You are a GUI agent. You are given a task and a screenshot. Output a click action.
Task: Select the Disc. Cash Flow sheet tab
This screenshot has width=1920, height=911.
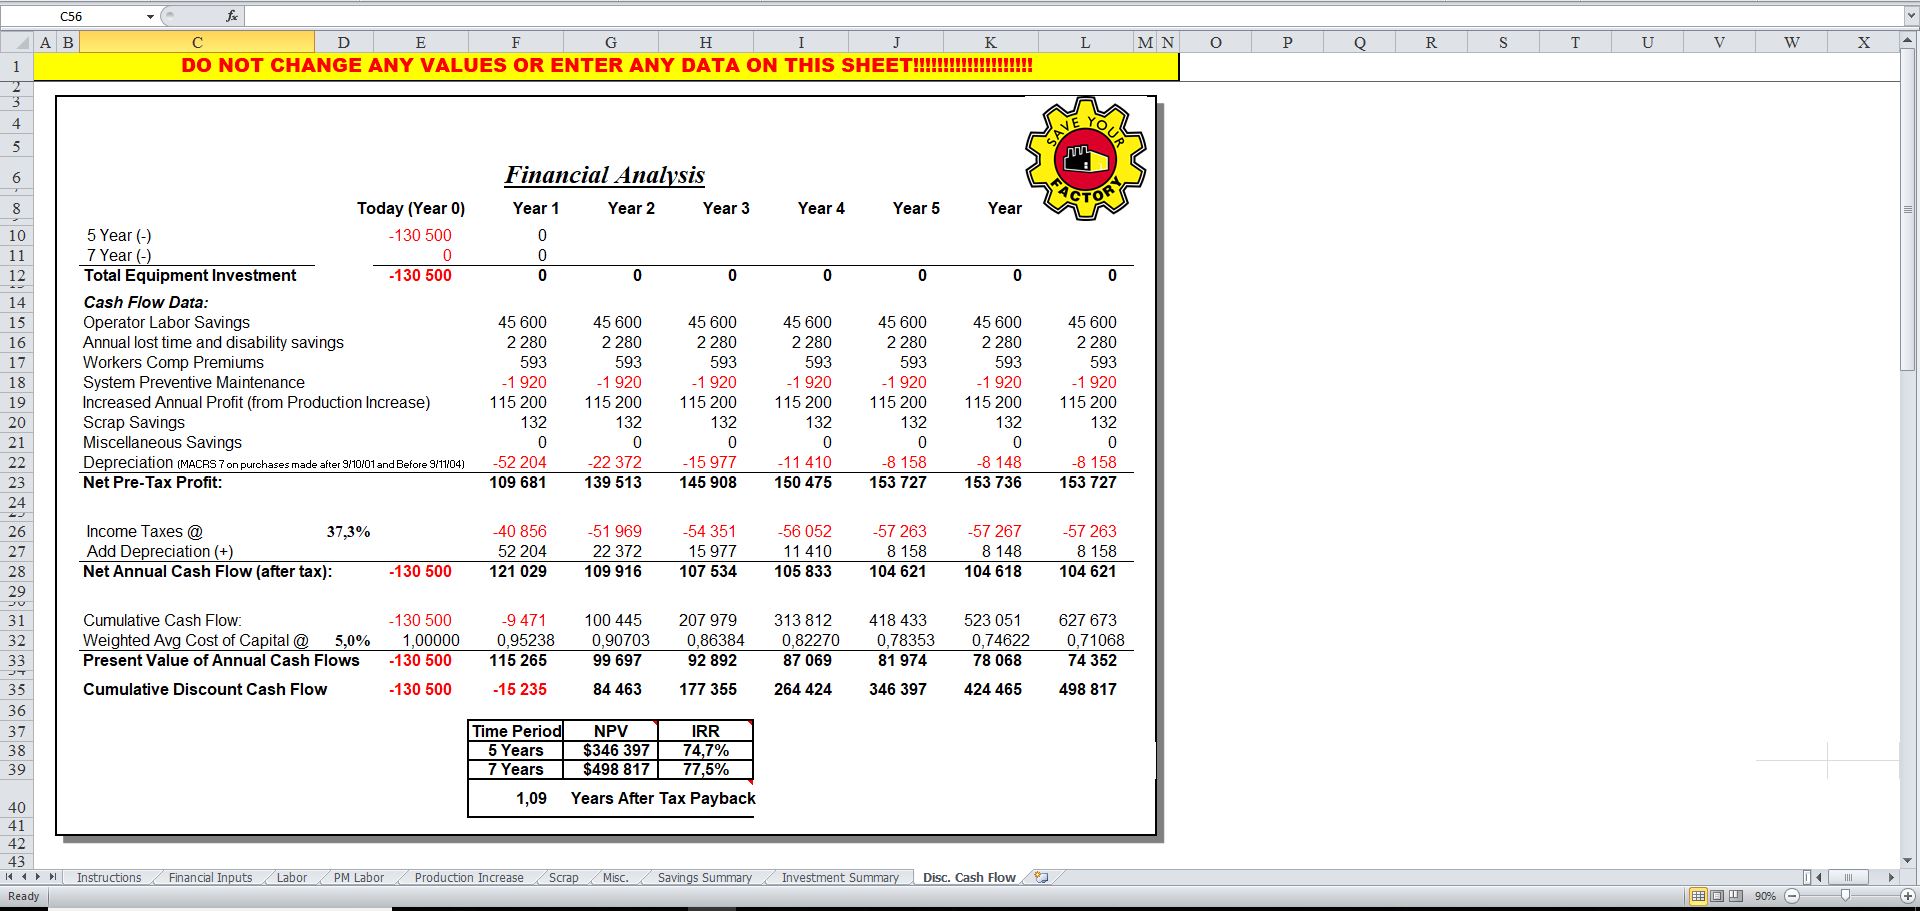pyautogui.click(x=969, y=877)
